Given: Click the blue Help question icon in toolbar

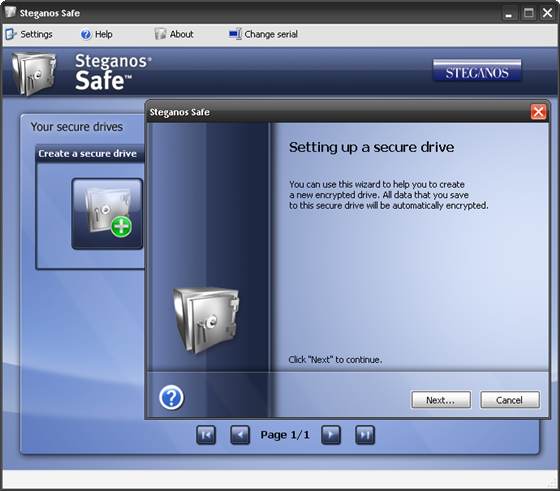Looking at the screenshot, I should tap(86, 34).
